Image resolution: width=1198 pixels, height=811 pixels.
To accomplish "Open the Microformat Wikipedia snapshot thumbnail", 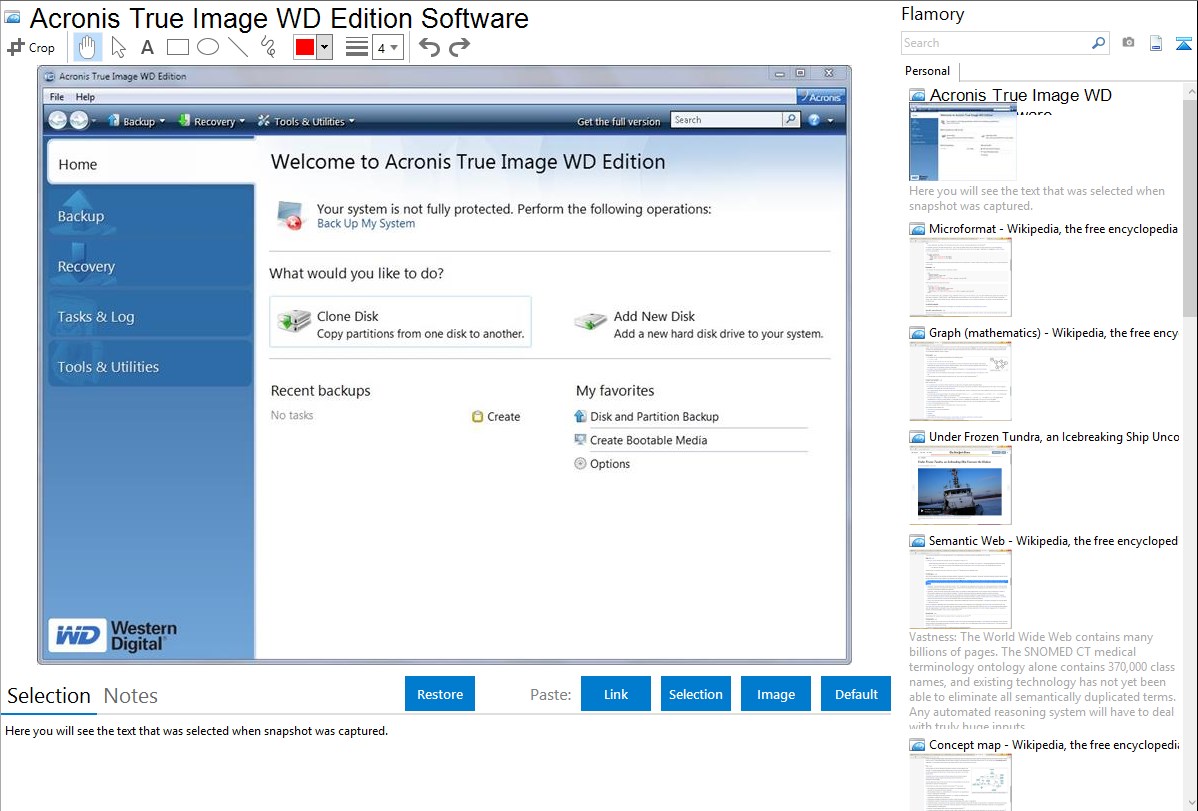I will click(960, 277).
